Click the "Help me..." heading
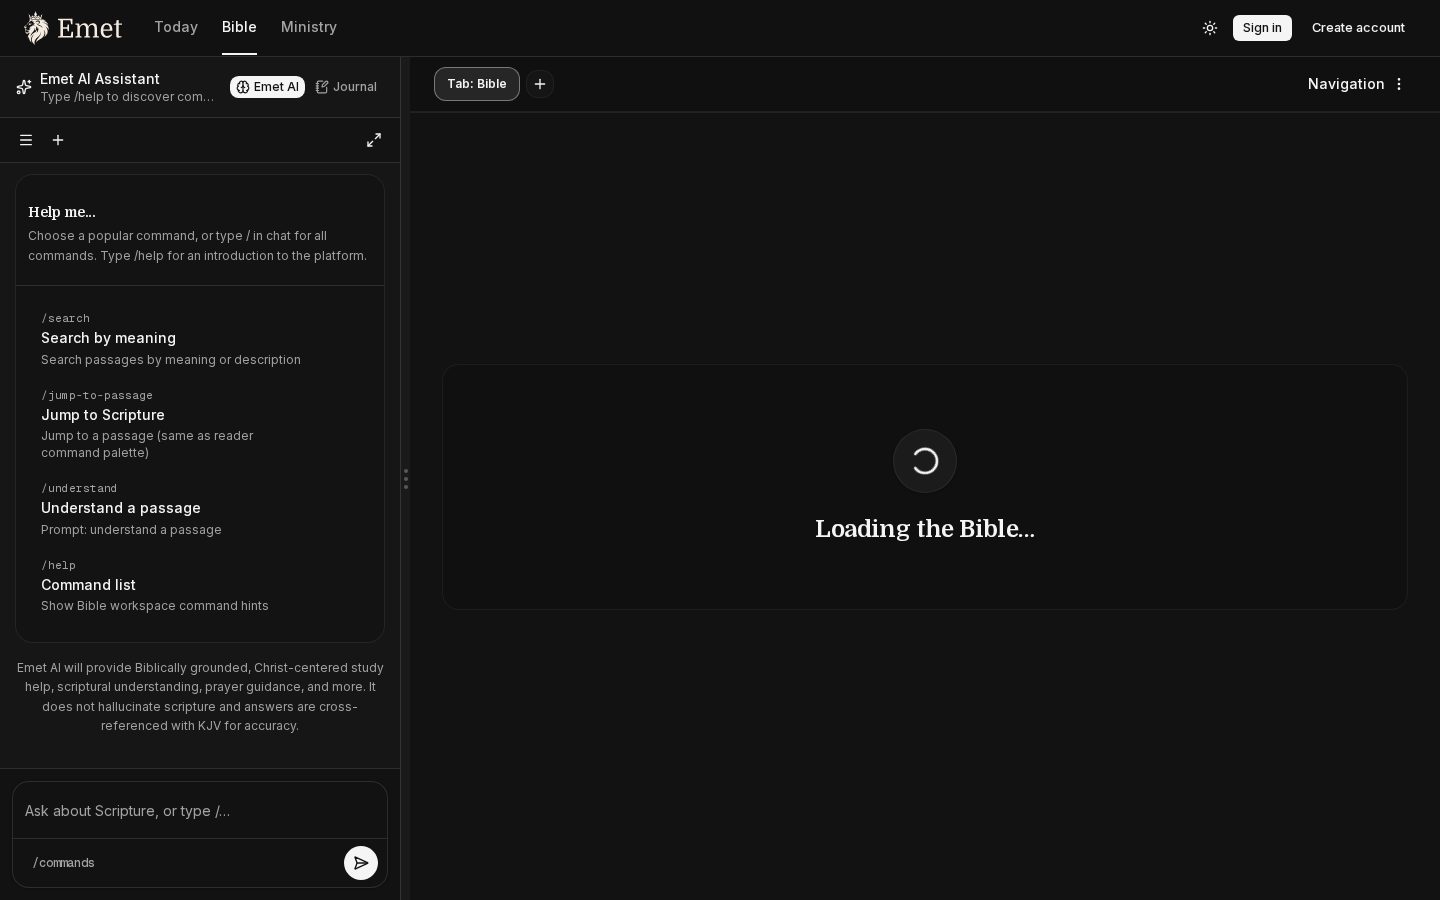The height and width of the screenshot is (900, 1440). [62, 212]
